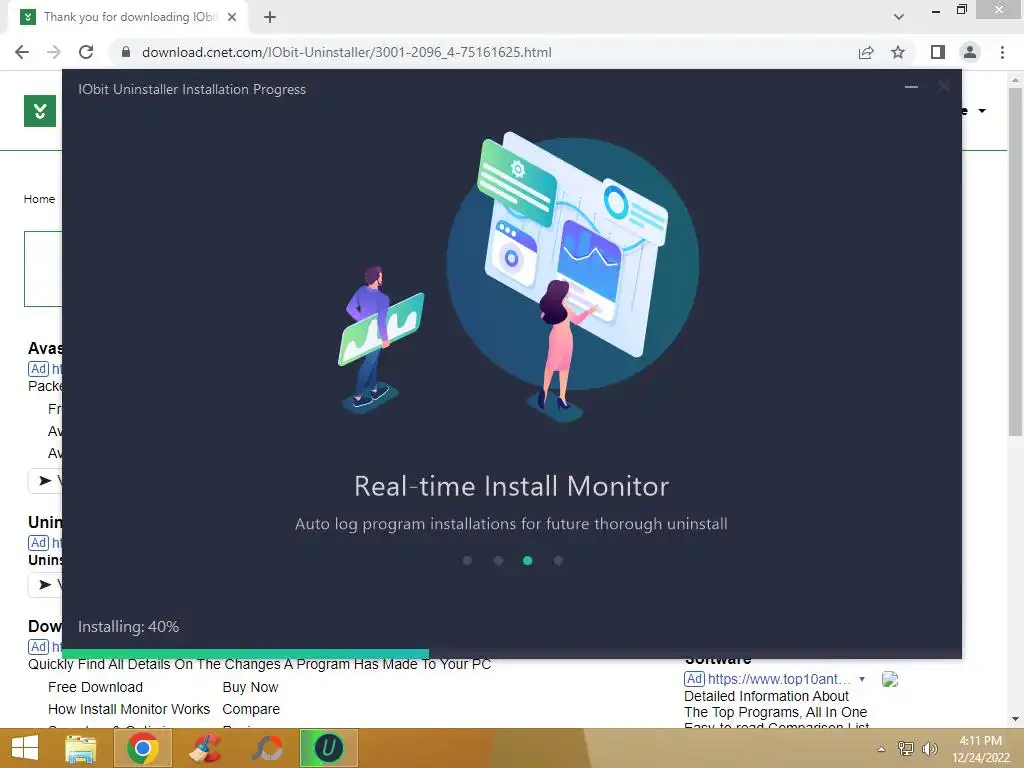The height and width of the screenshot is (768, 1024).
Task: Expand the header dropdown arrow at right
Action: tap(982, 111)
